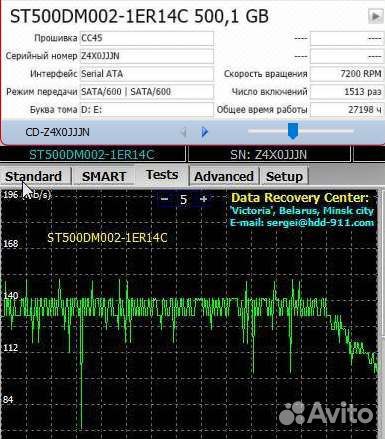Click the Data Recovery Center heading
Viewport: 385px width, 439px height.
click(300, 198)
